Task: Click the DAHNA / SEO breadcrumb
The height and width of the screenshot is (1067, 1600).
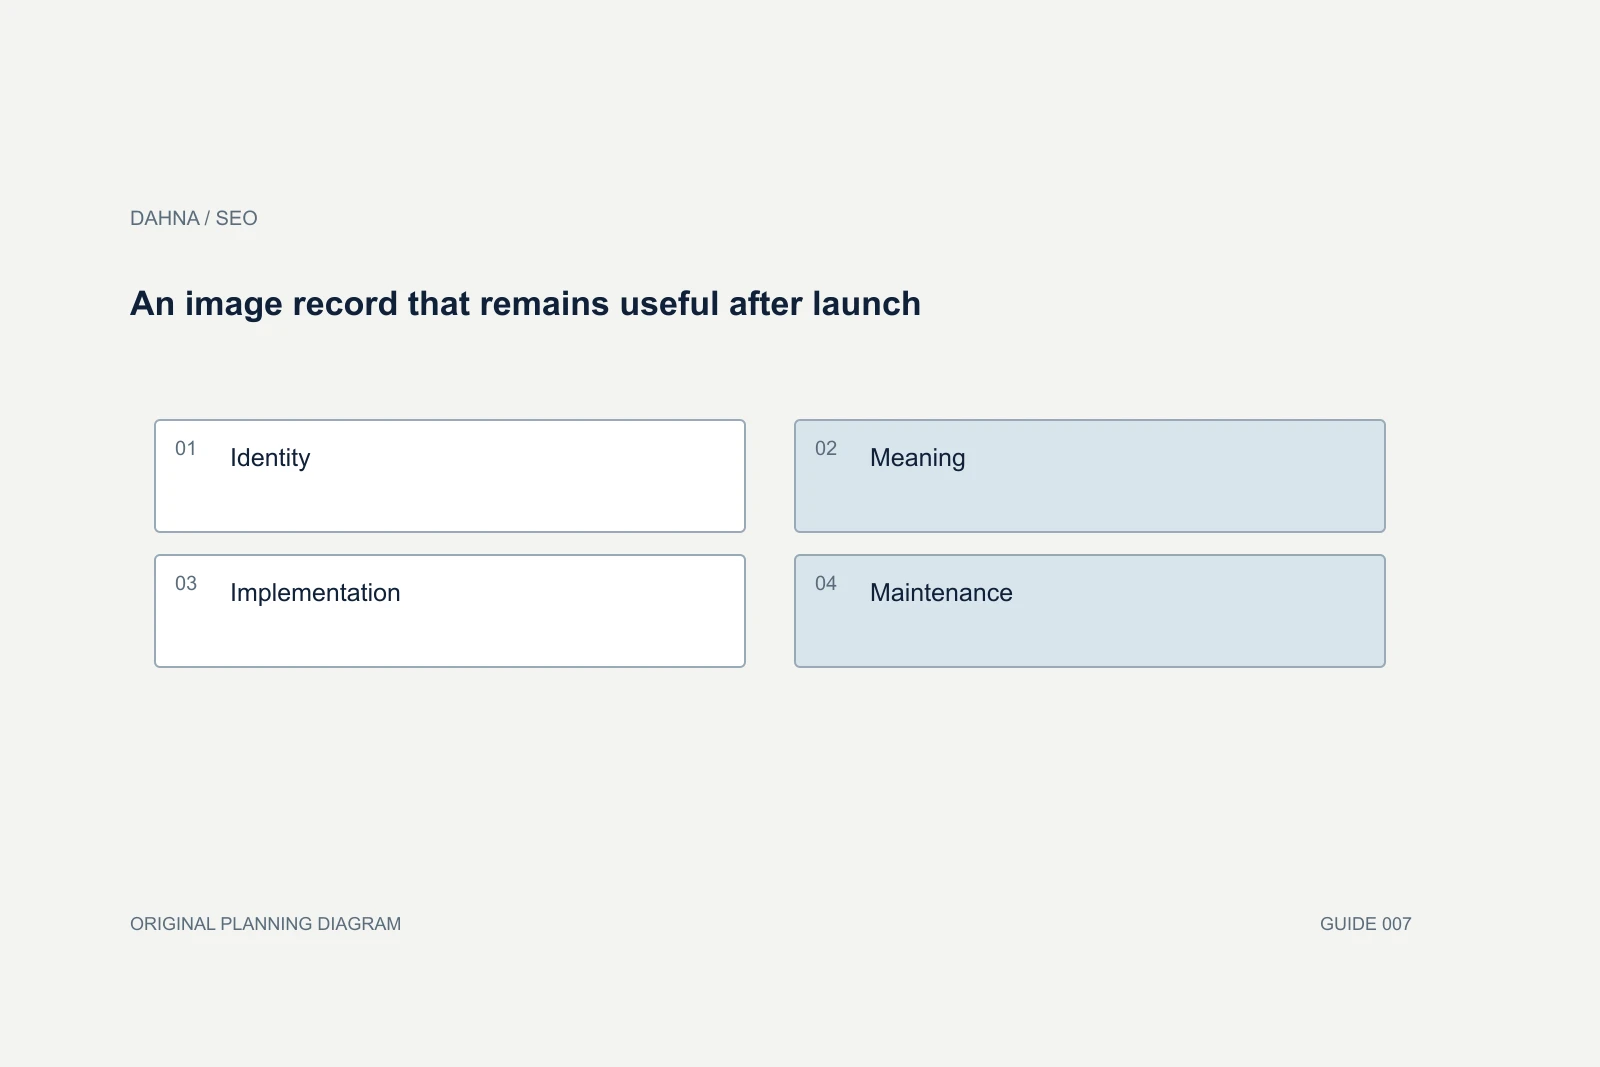Action: [x=194, y=218]
